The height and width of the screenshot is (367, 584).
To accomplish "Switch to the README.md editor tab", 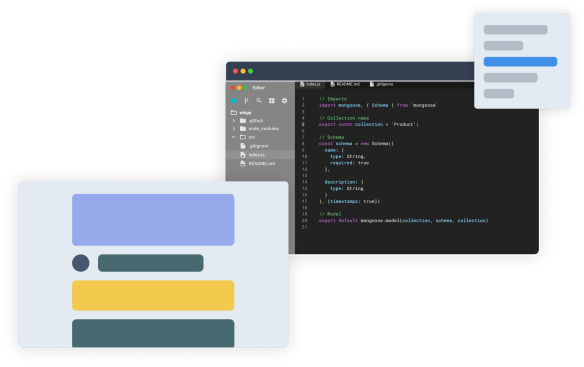I will click(345, 85).
